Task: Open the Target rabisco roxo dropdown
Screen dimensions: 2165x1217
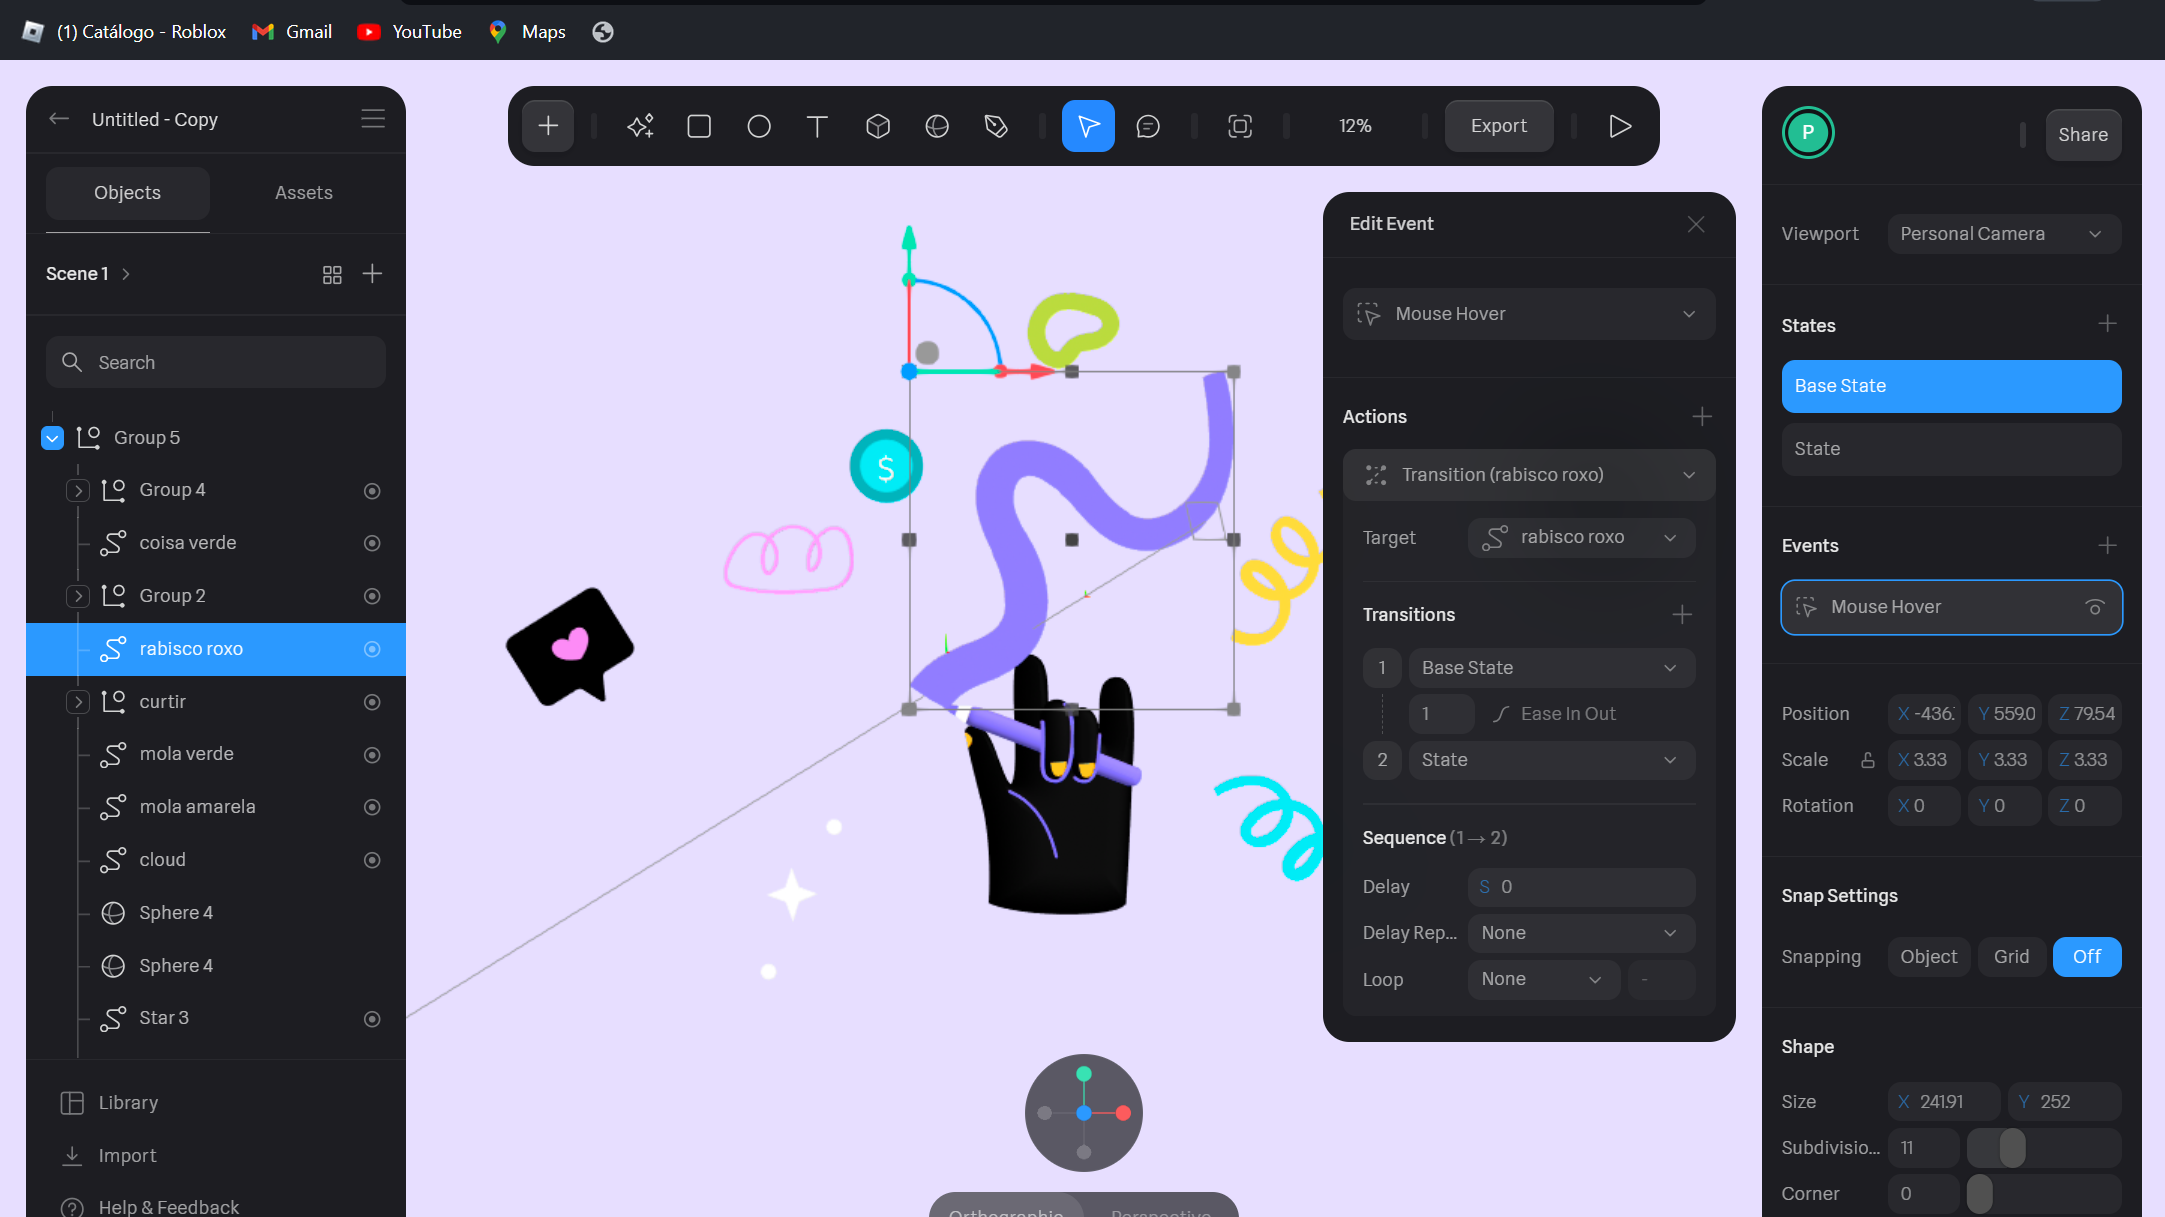Action: (x=1581, y=538)
